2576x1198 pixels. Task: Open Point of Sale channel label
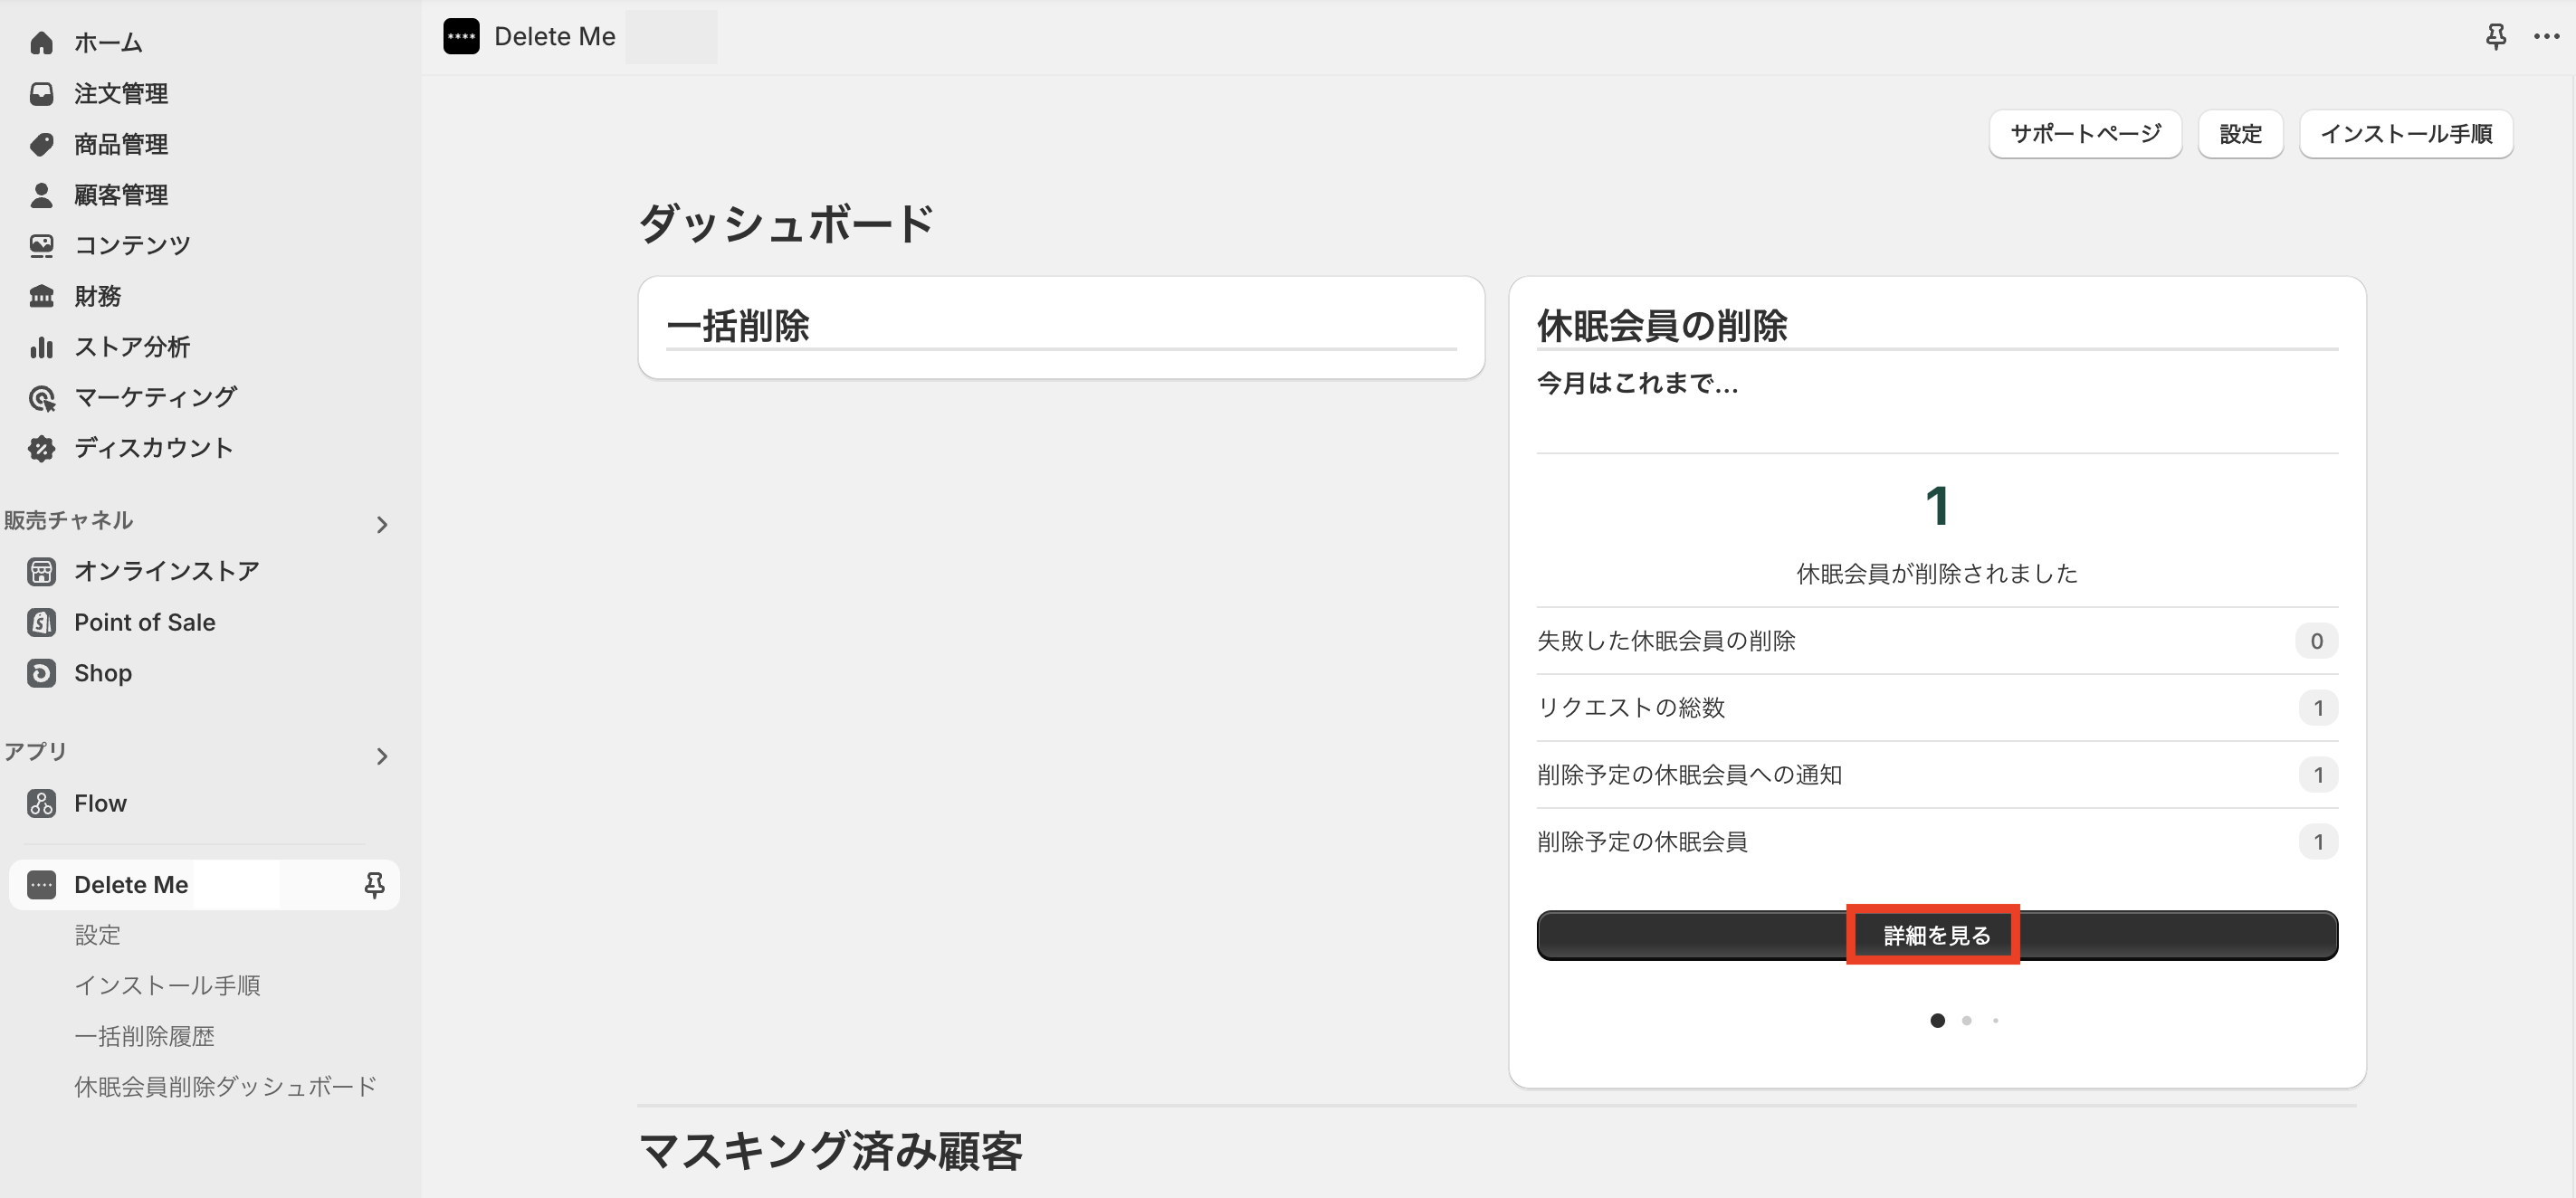pyautogui.click(x=145, y=622)
